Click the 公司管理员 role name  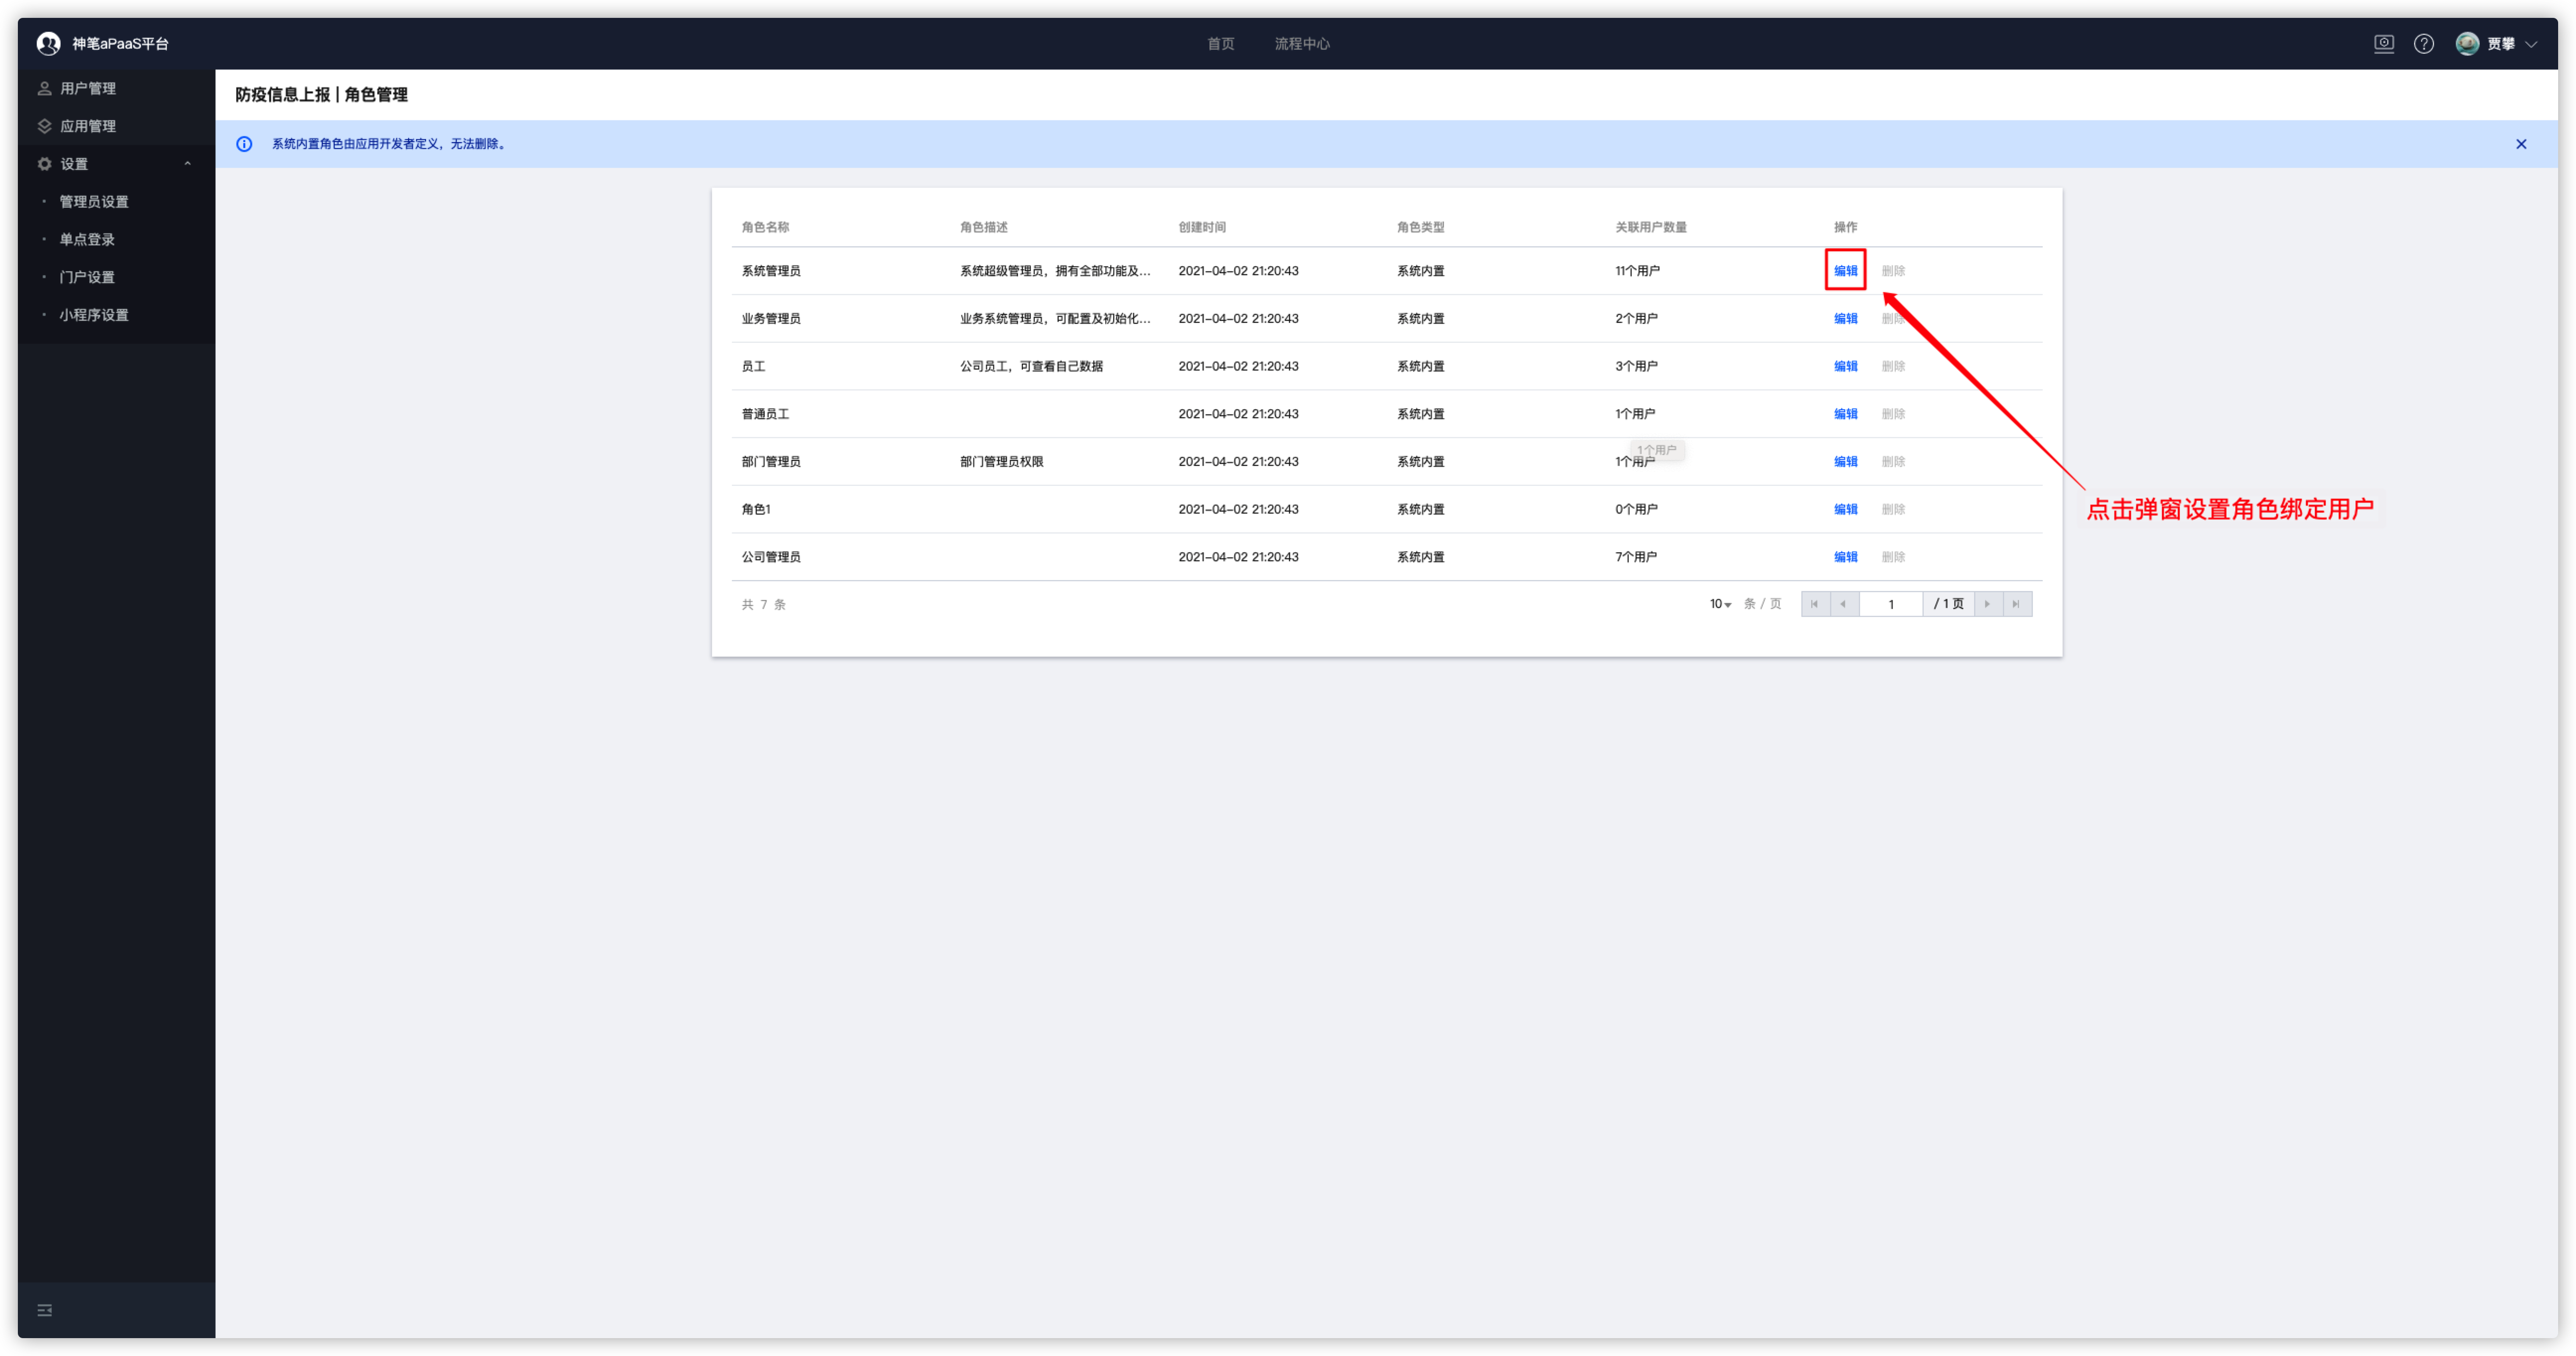(x=771, y=556)
